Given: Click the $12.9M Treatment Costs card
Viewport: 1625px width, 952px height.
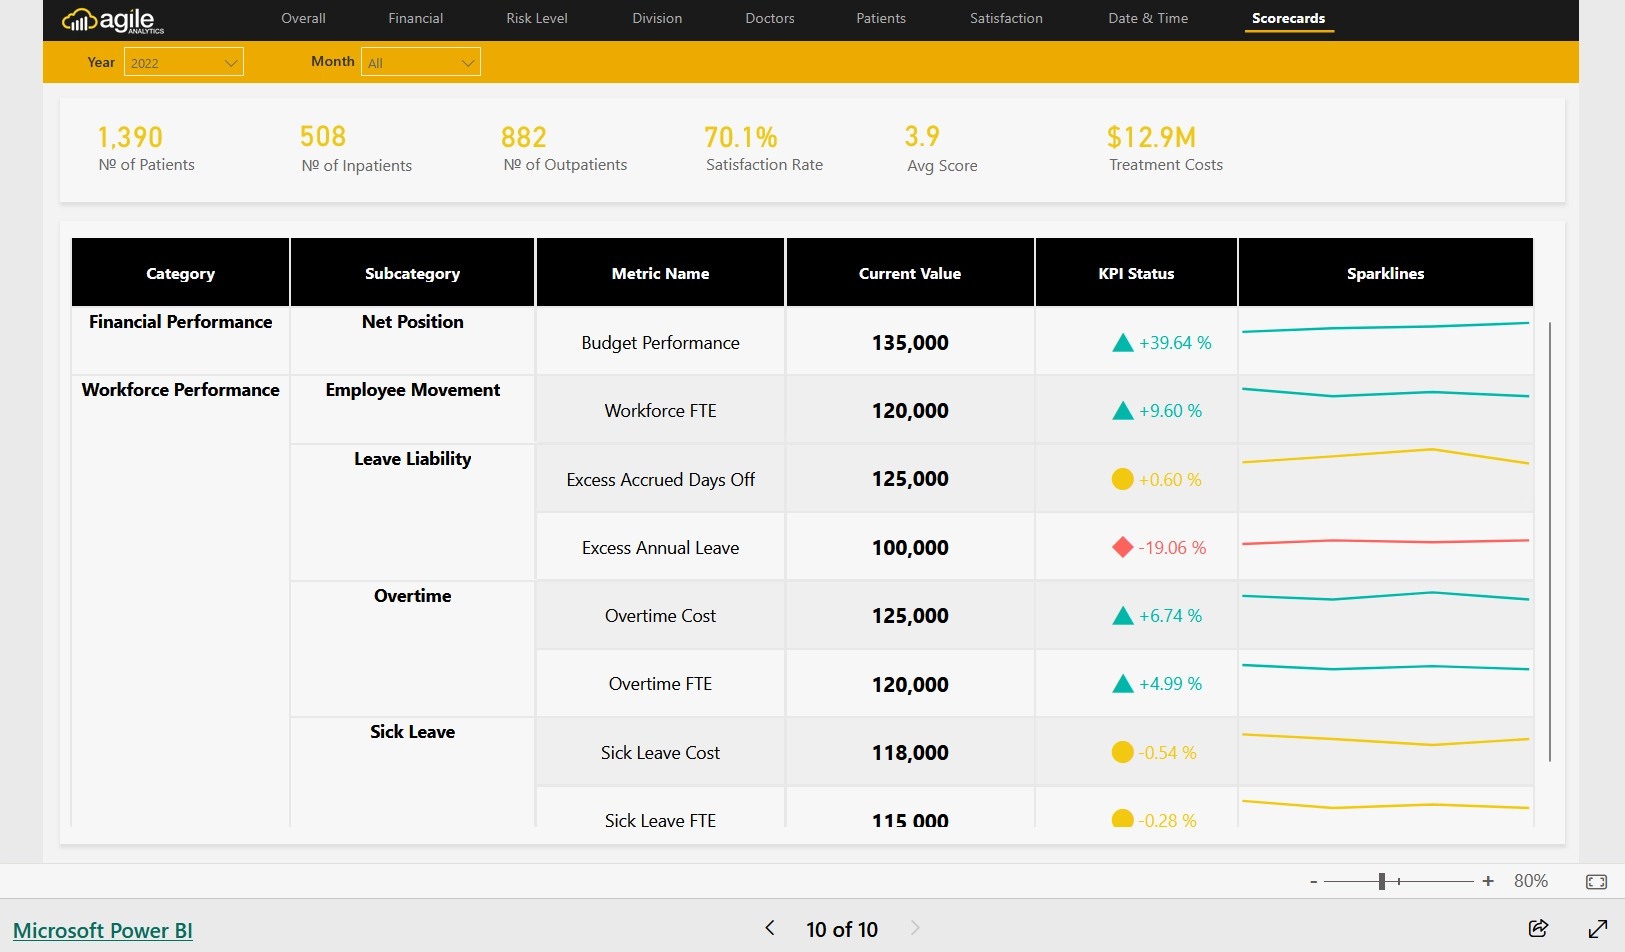Looking at the screenshot, I should coord(1165,149).
